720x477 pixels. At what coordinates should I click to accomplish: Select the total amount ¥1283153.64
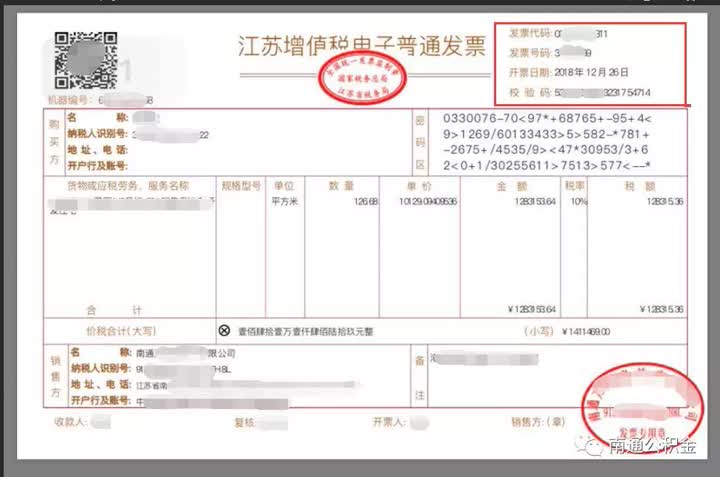point(532,309)
